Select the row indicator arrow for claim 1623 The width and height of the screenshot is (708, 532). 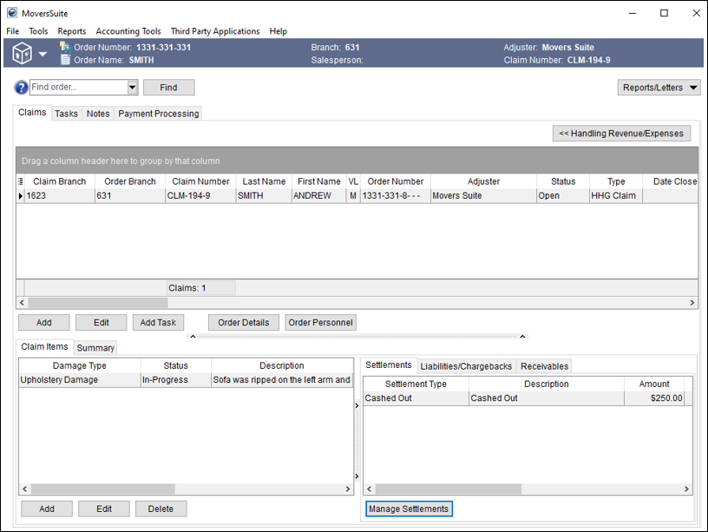21,196
